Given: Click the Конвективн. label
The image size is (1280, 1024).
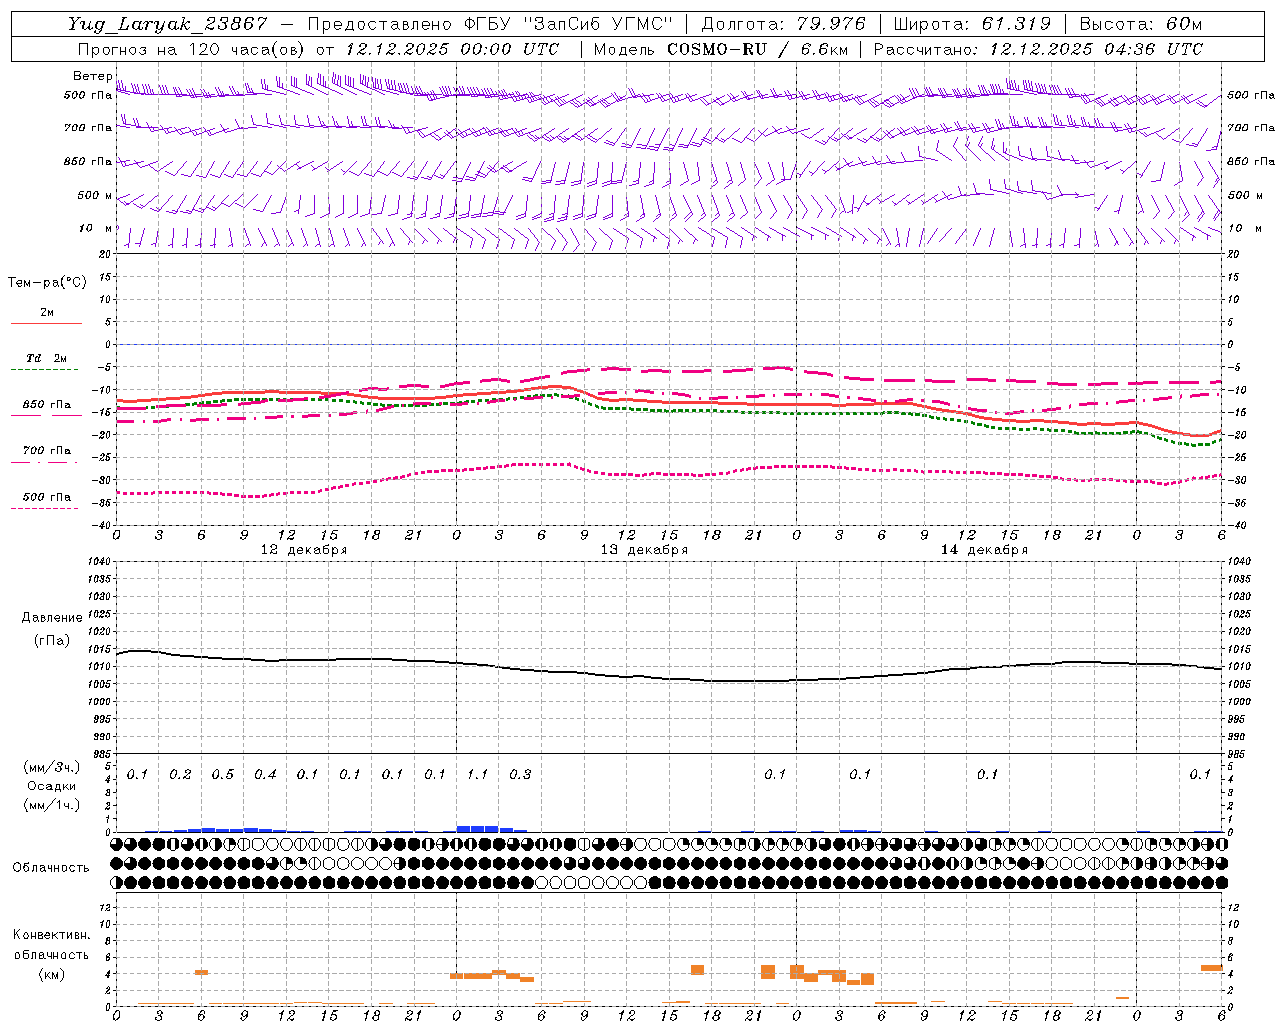Looking at the screenshot, I should click(52, 935).
